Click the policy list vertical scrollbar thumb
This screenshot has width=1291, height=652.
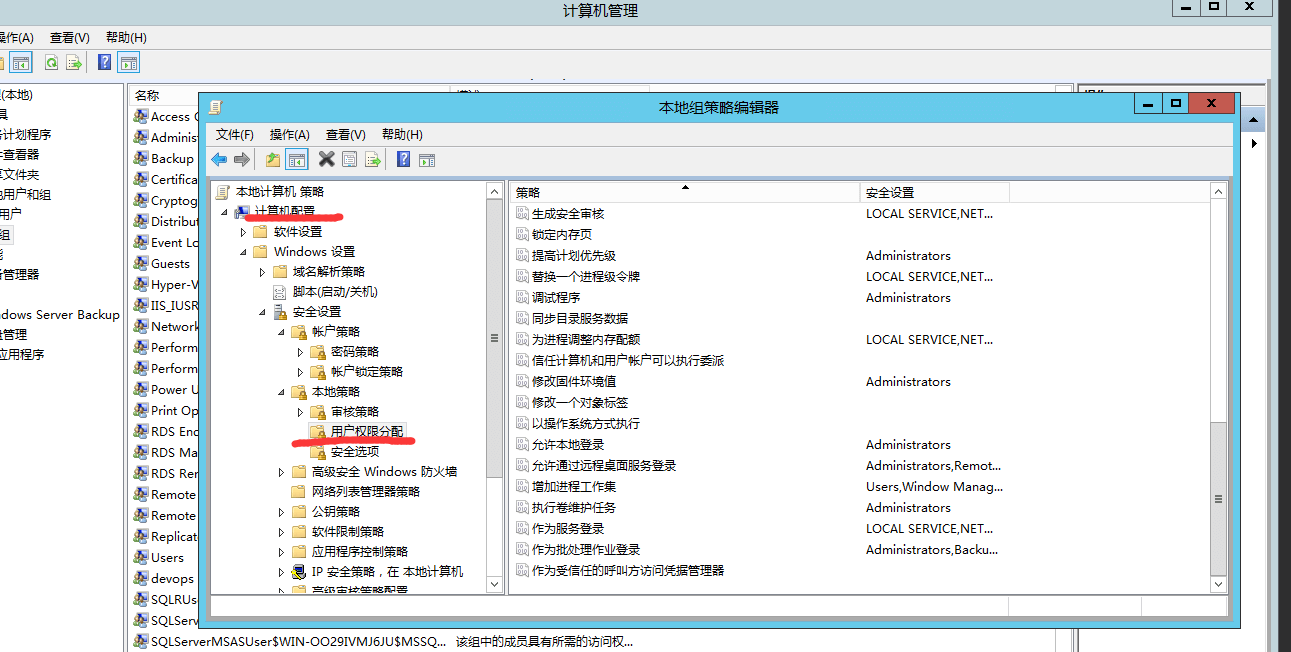(x=1218, y=497)
